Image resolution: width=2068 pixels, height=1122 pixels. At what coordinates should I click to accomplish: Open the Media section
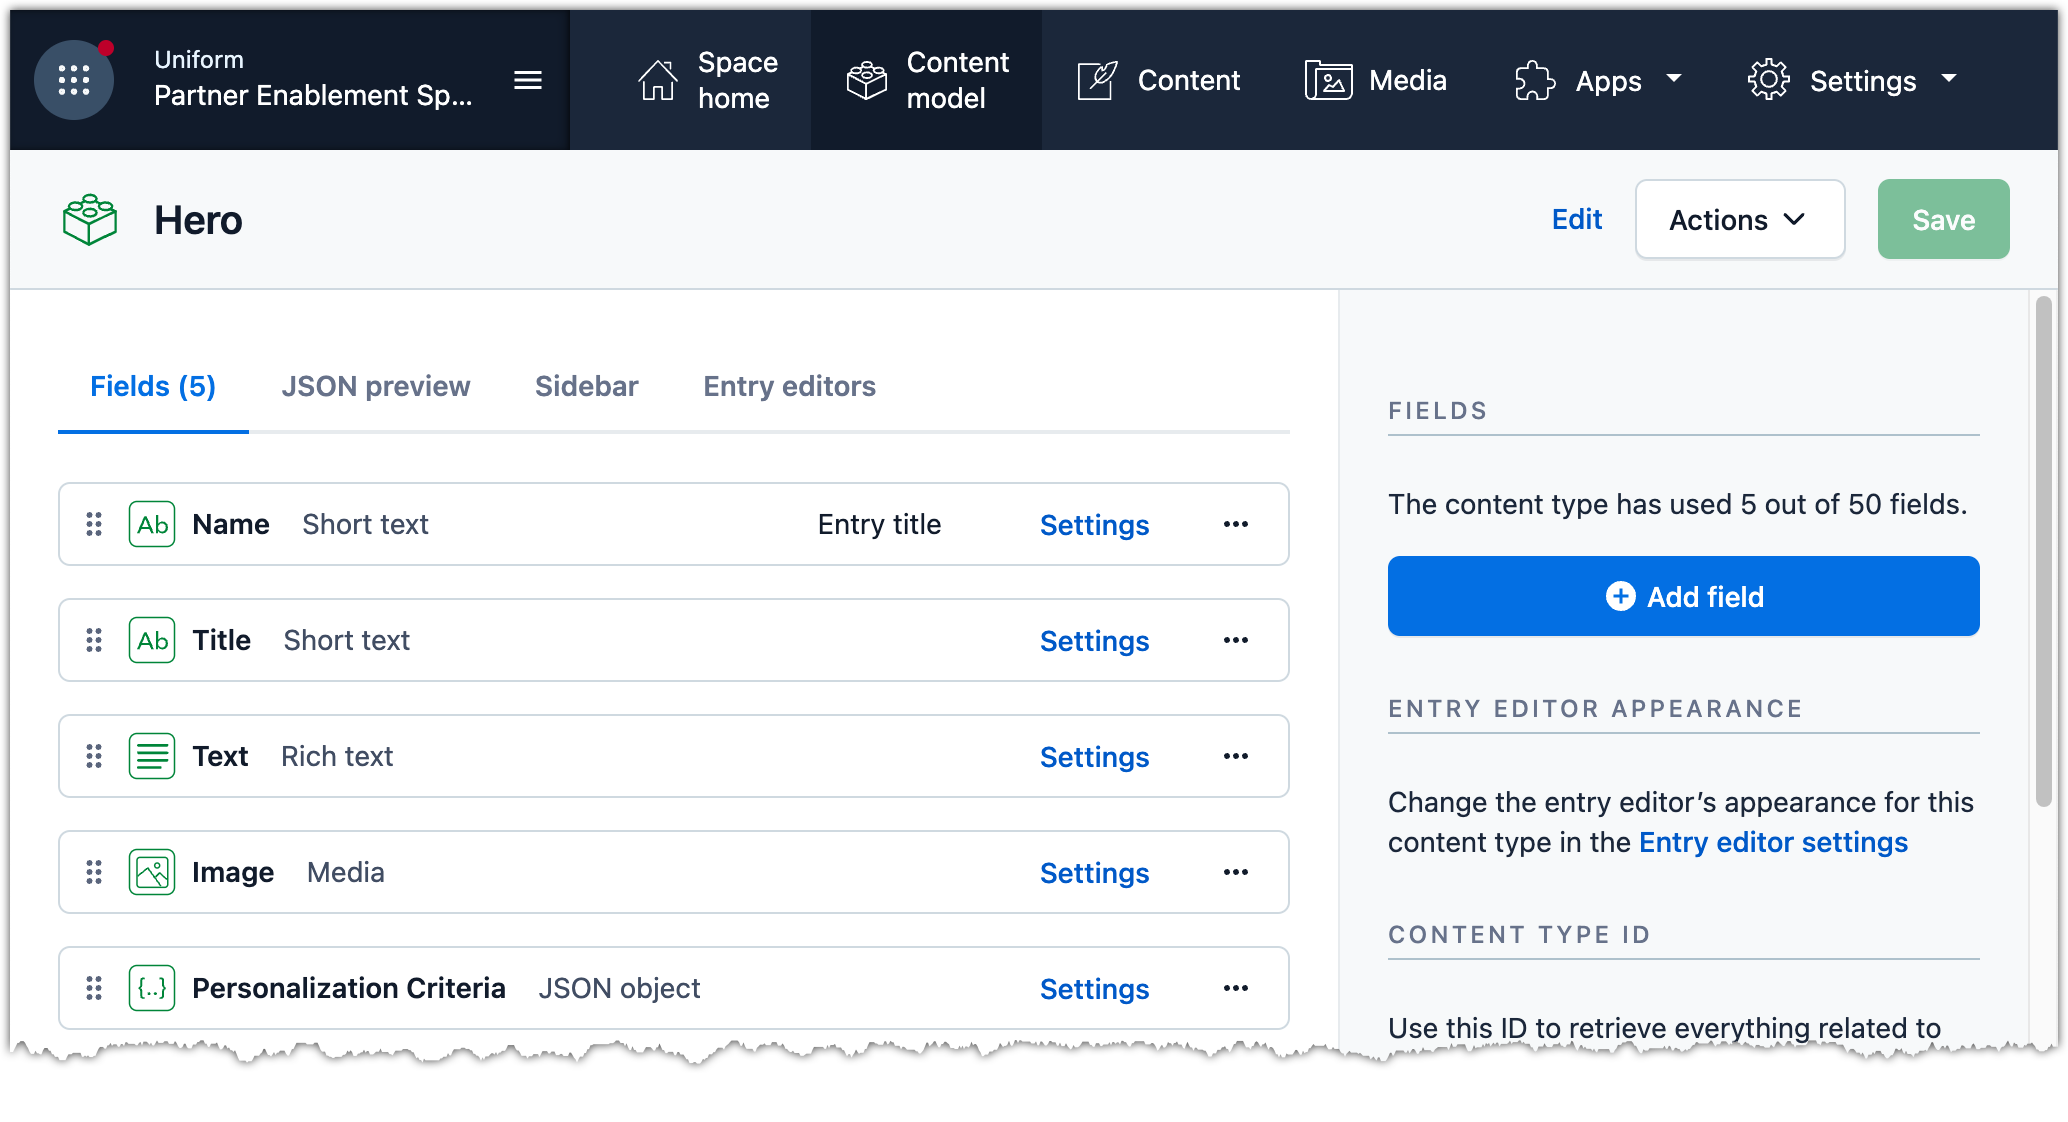coord(1376,80)
